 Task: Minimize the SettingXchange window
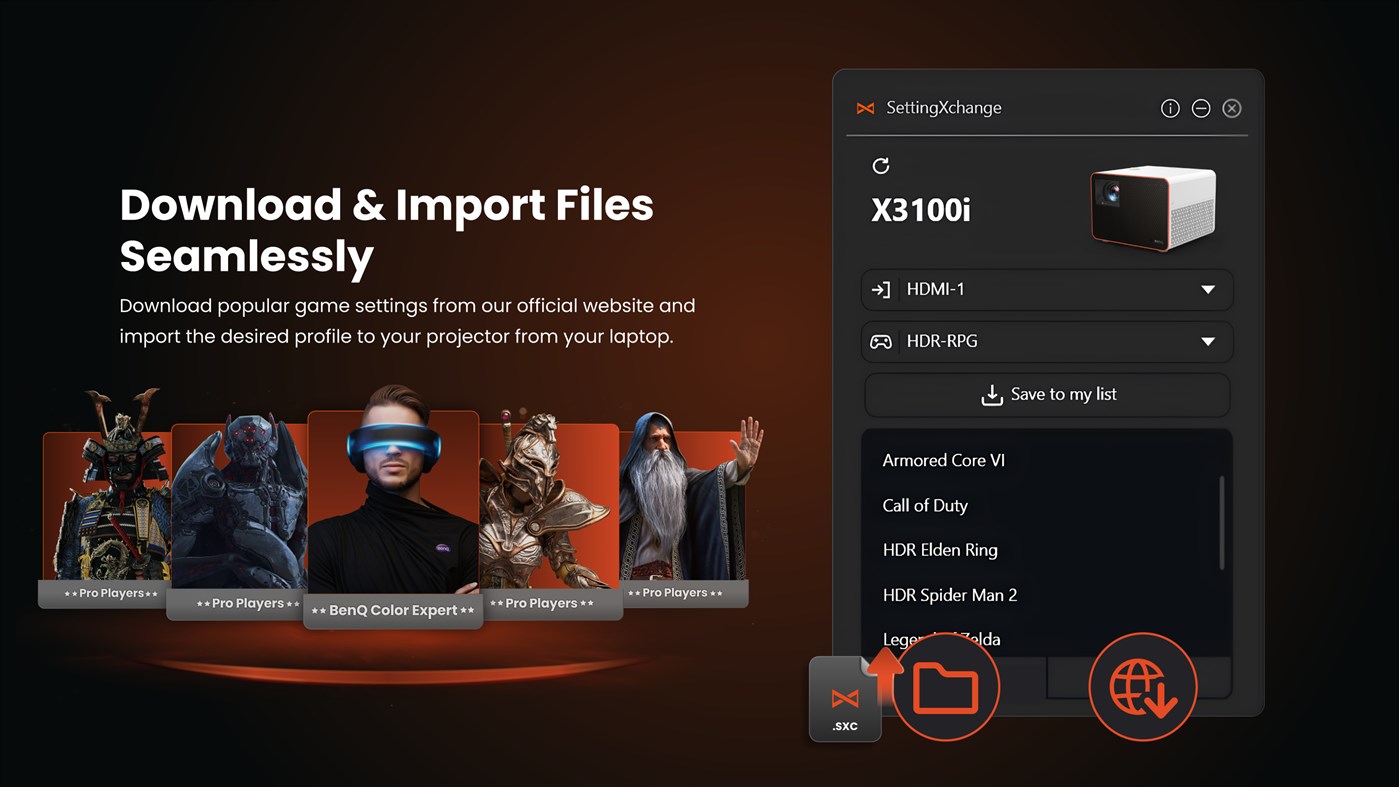click(x=1201, y=108)
